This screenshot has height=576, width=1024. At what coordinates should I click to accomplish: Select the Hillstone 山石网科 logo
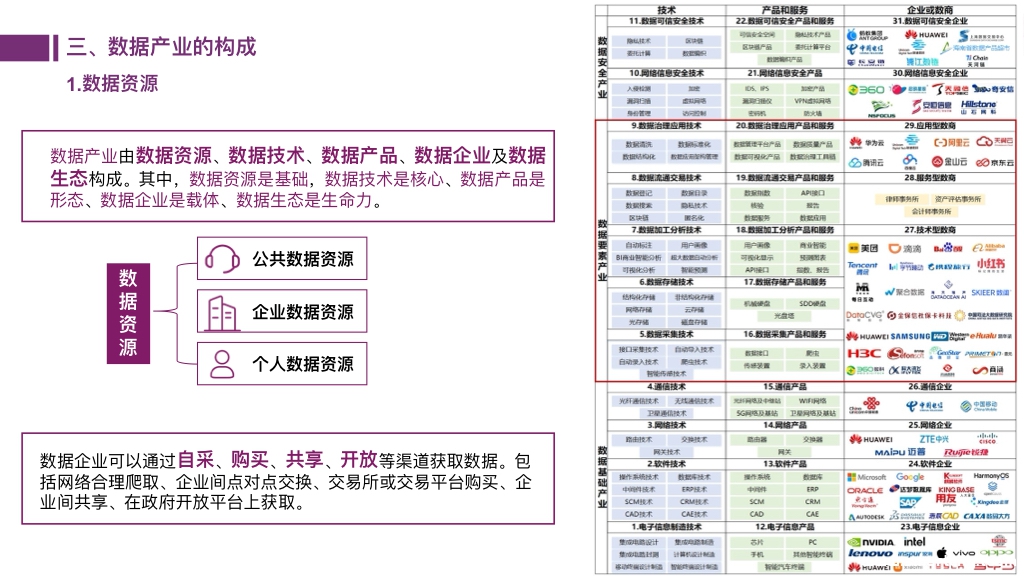pos(978,106)
